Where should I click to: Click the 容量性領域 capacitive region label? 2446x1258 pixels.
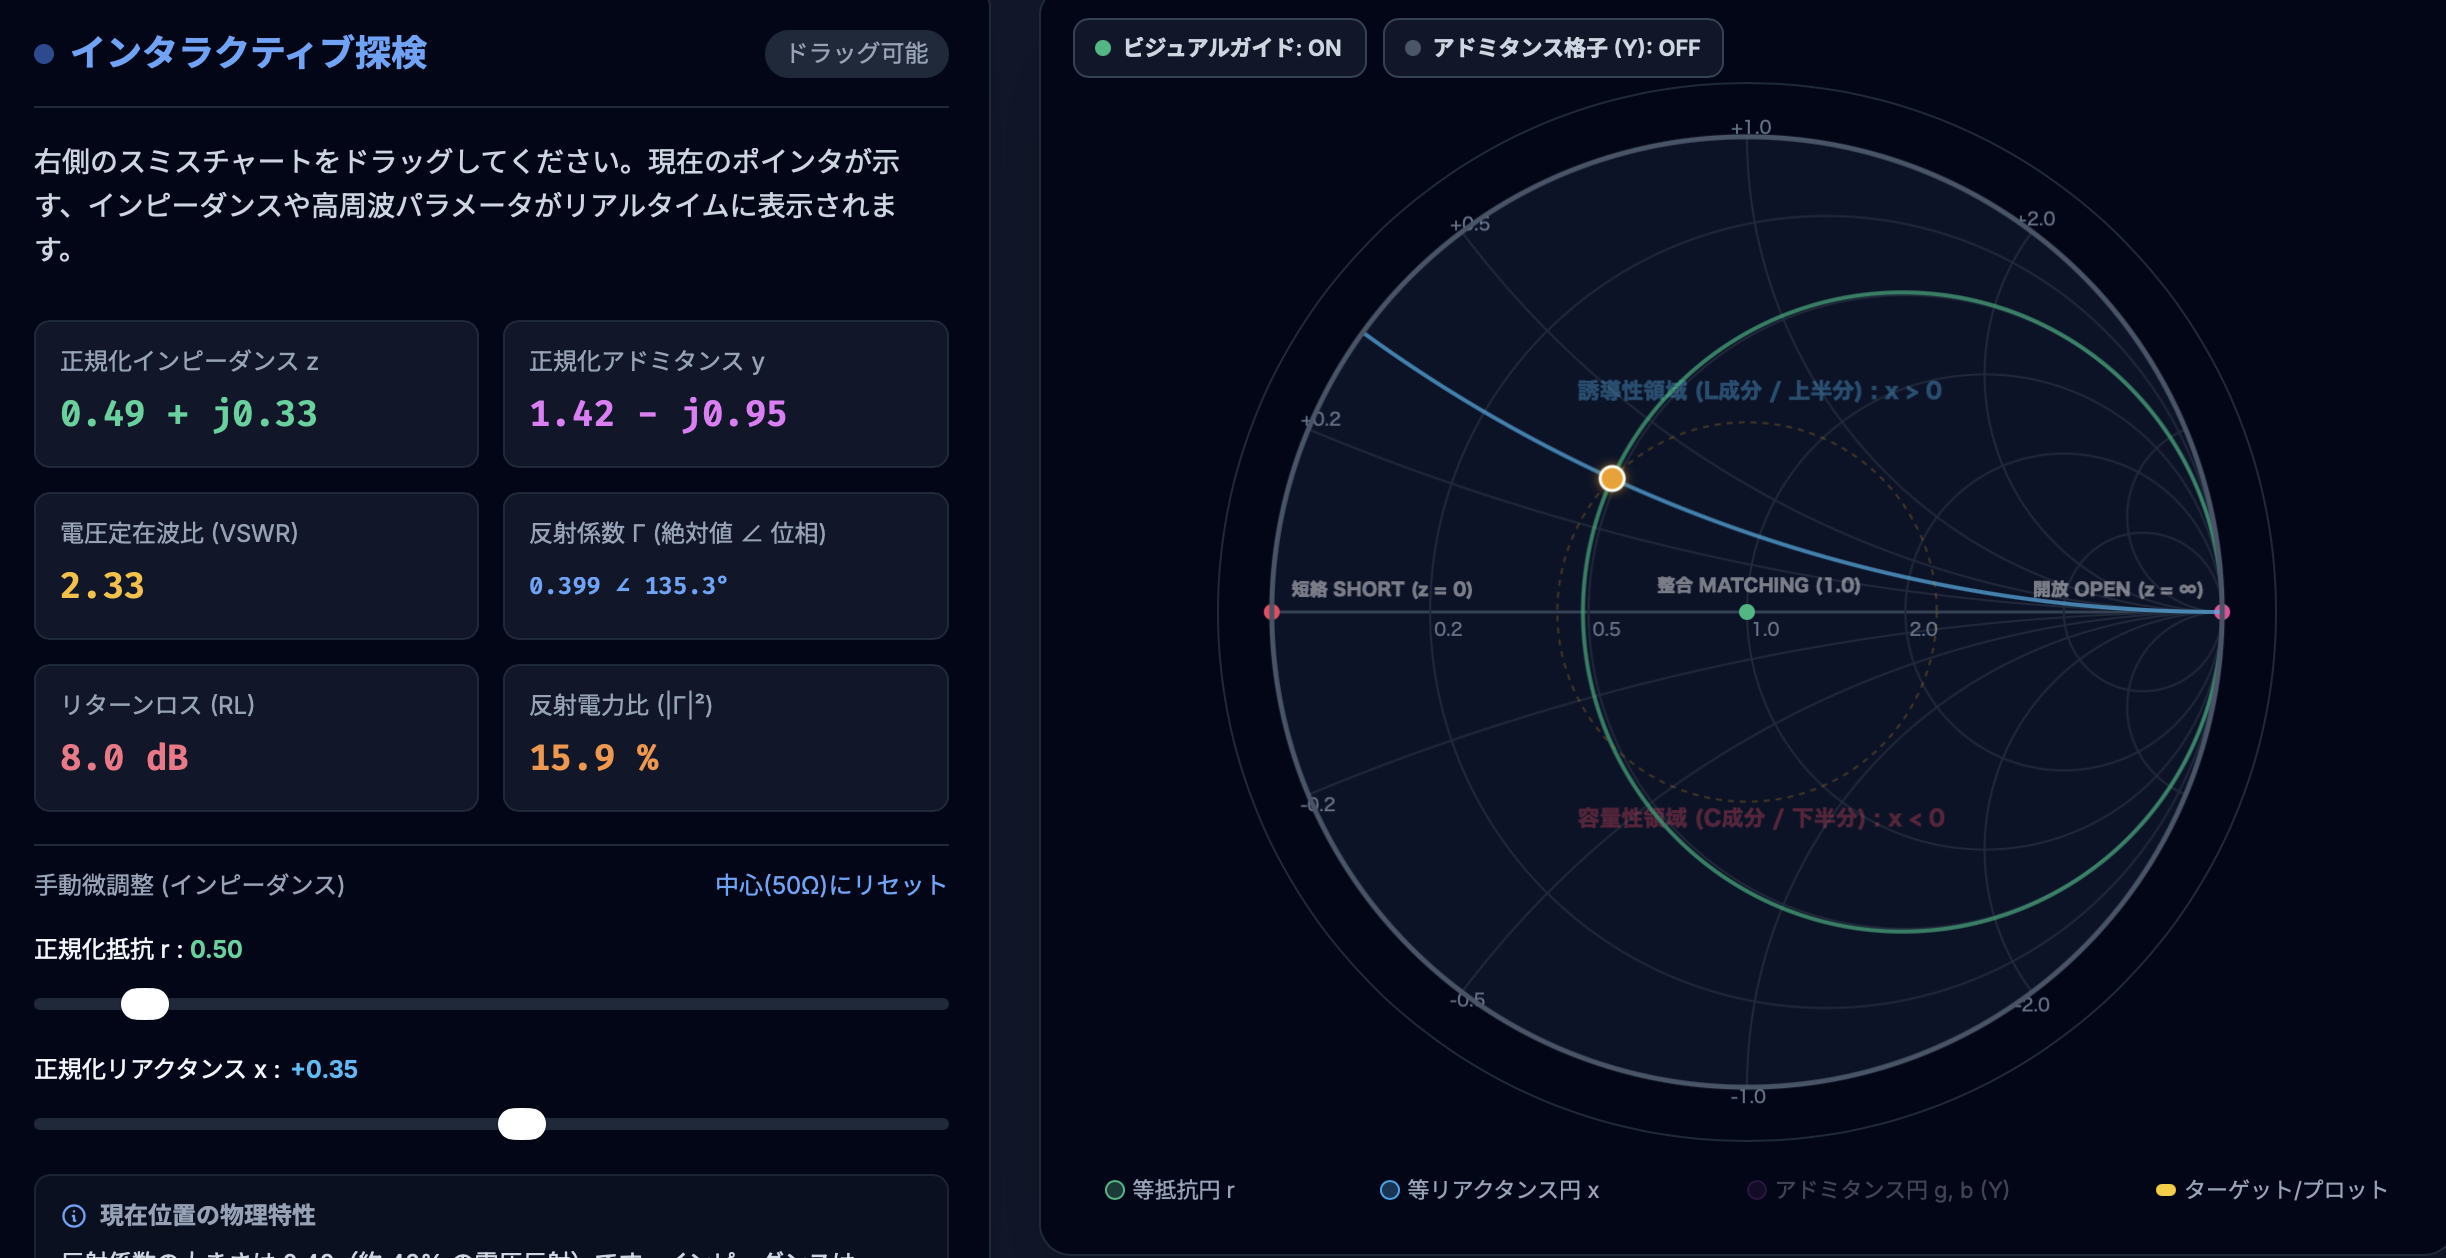[x=1761, y=818]
